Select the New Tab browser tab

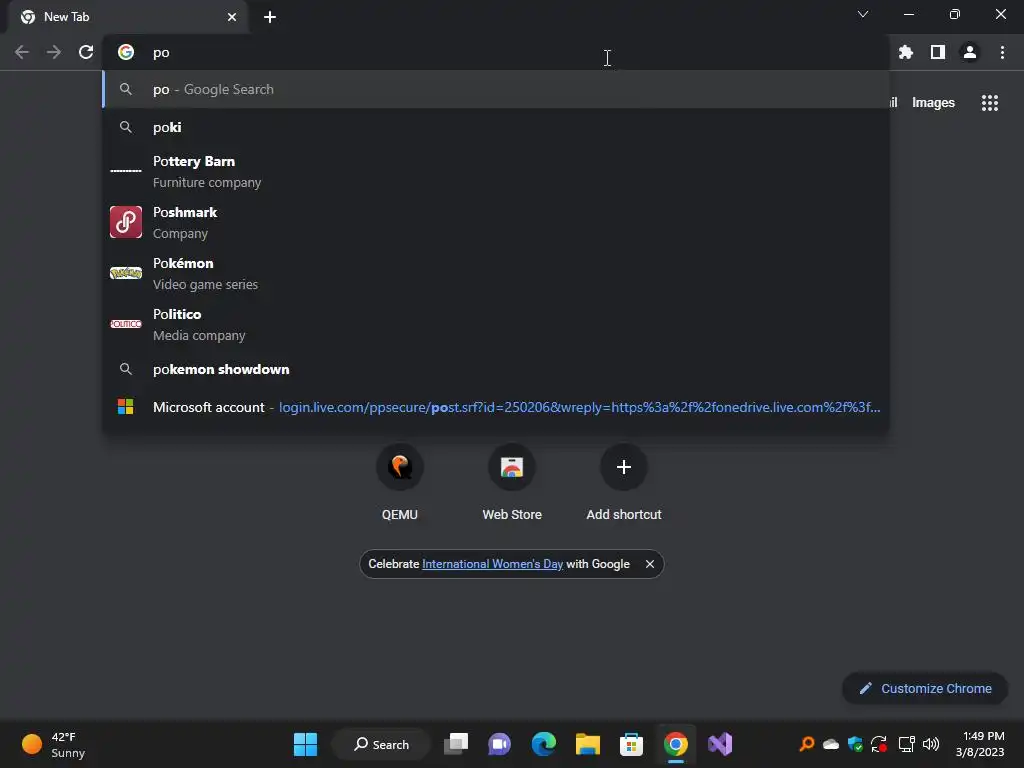coord(129,17)
